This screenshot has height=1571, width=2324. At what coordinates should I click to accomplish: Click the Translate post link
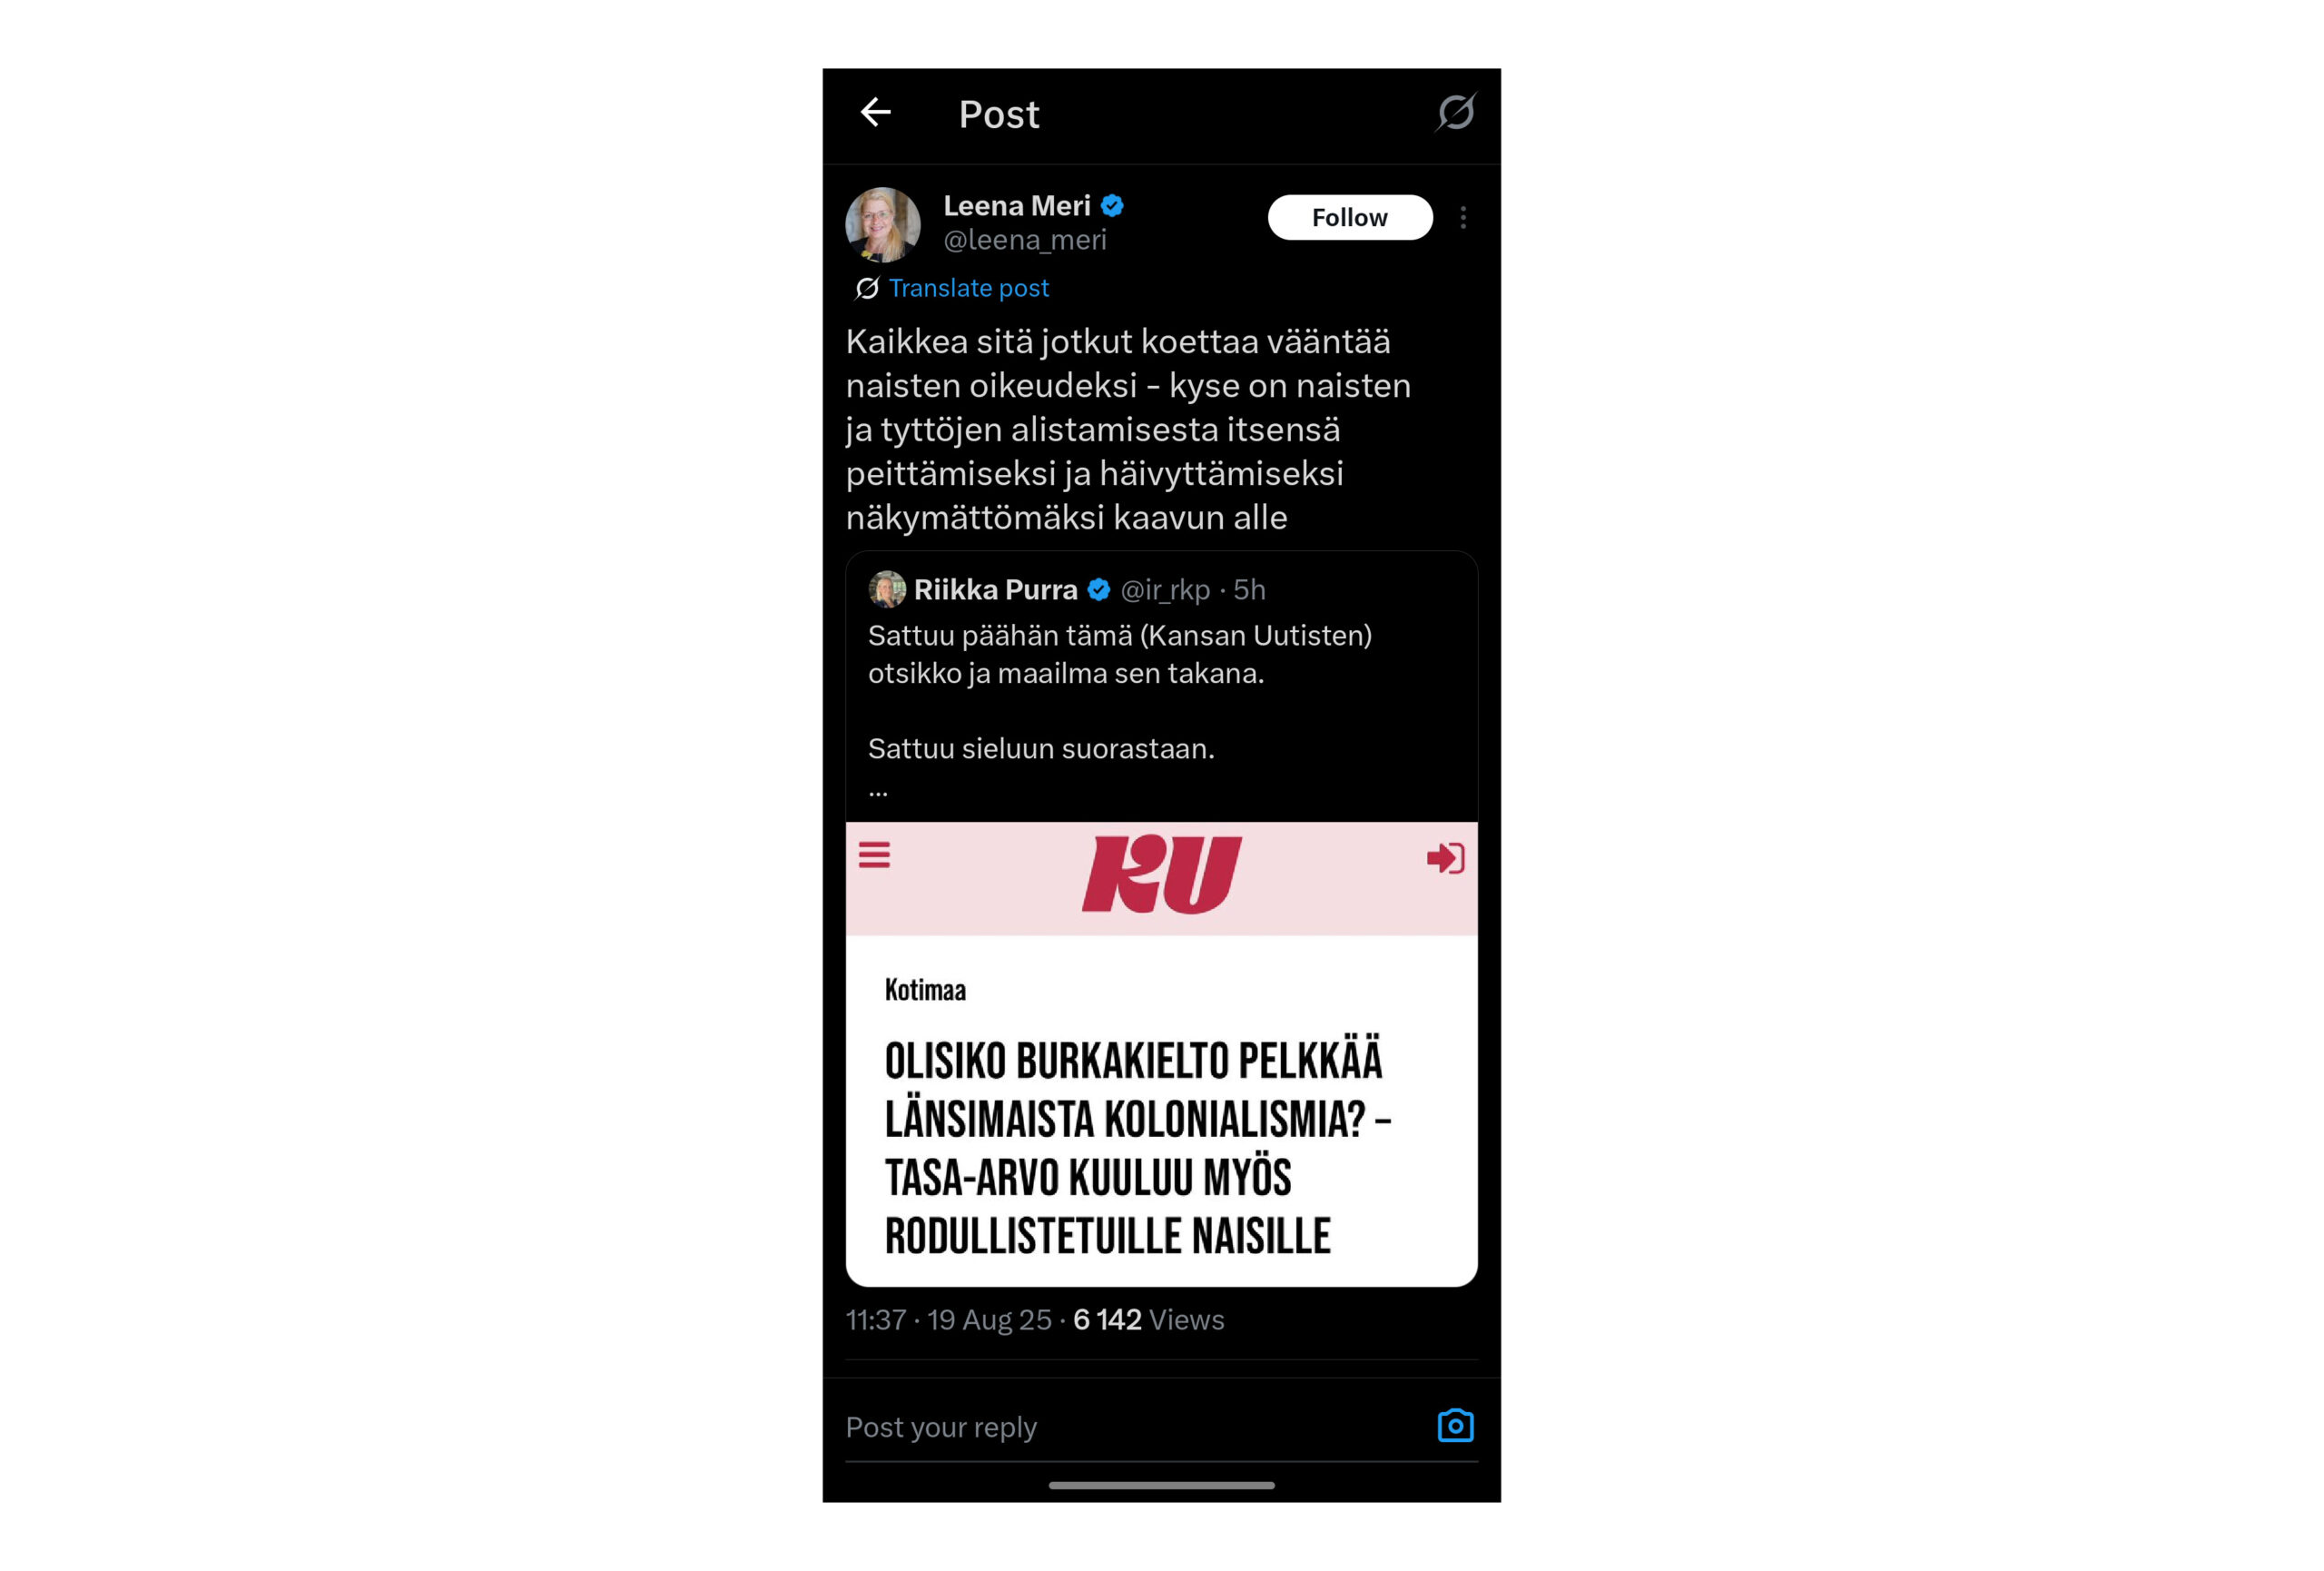tap(968, 288)
